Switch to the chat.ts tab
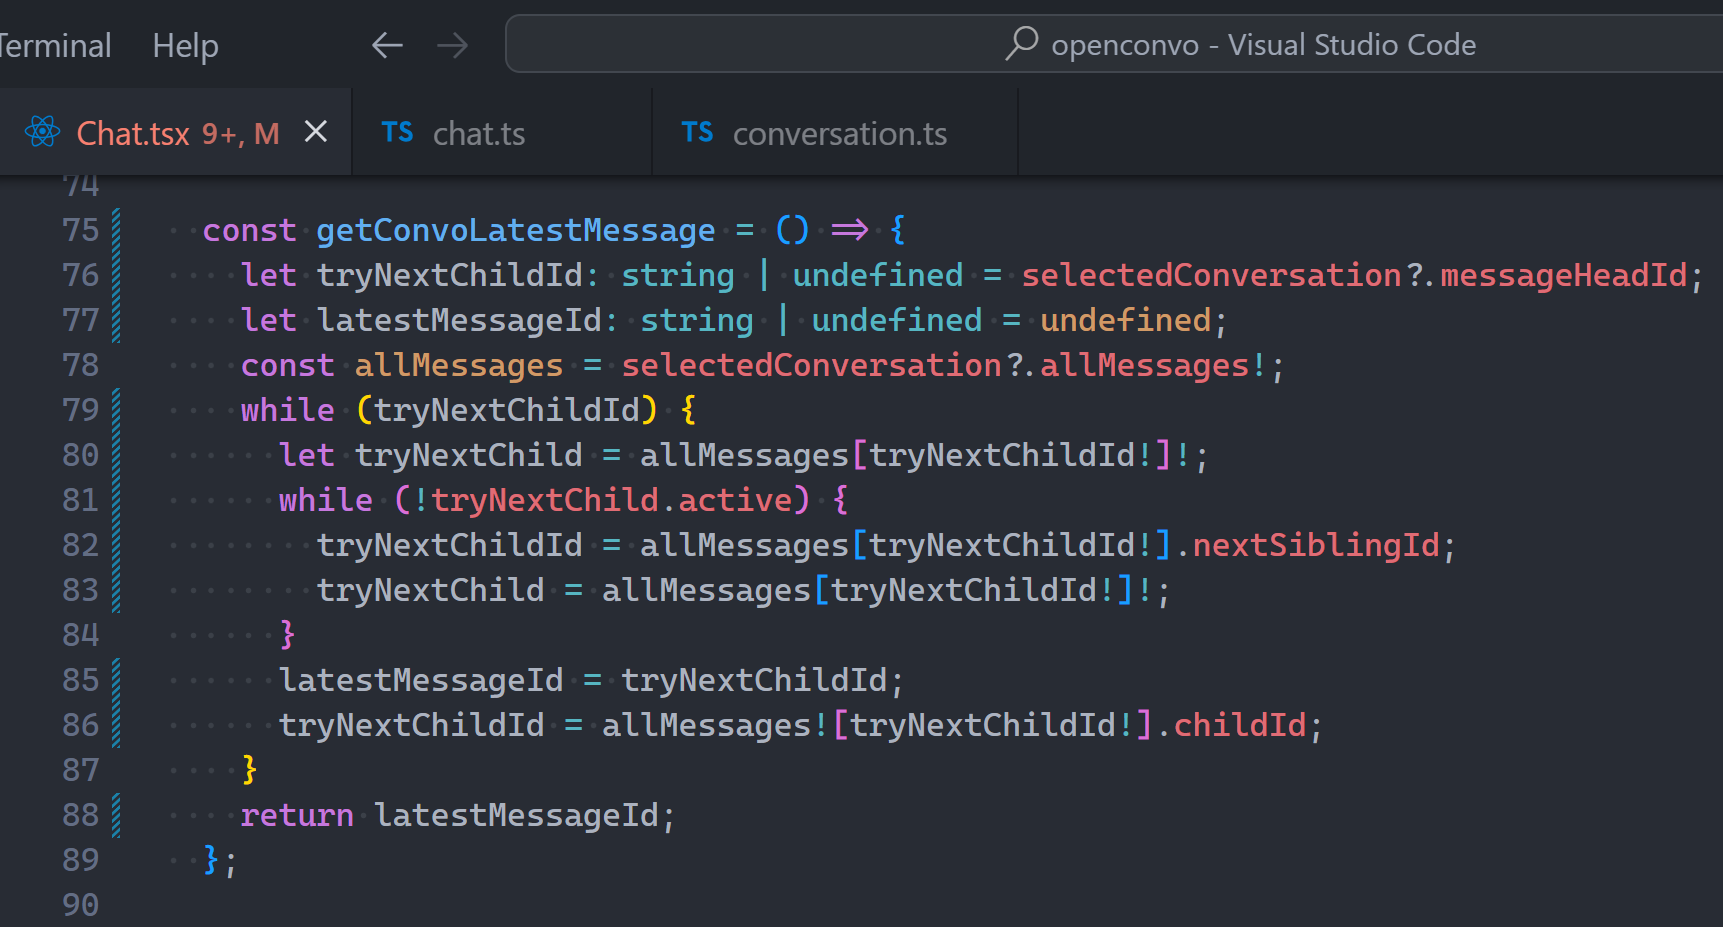 pyautogui.click(x=478, y=134)
